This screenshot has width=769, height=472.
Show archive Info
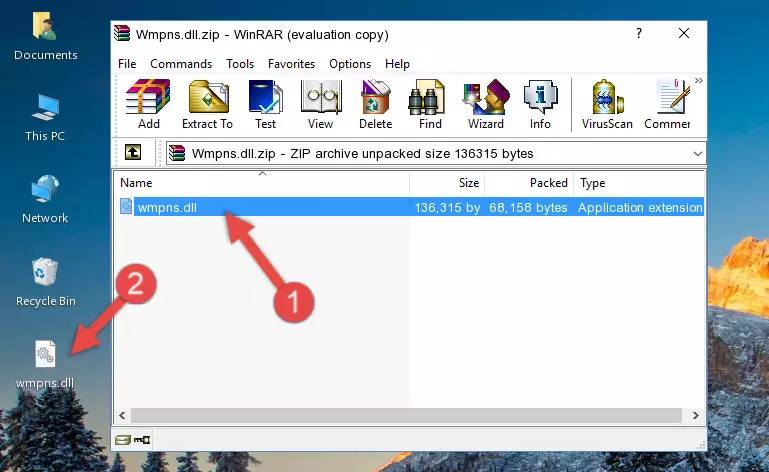coord(540,104)
